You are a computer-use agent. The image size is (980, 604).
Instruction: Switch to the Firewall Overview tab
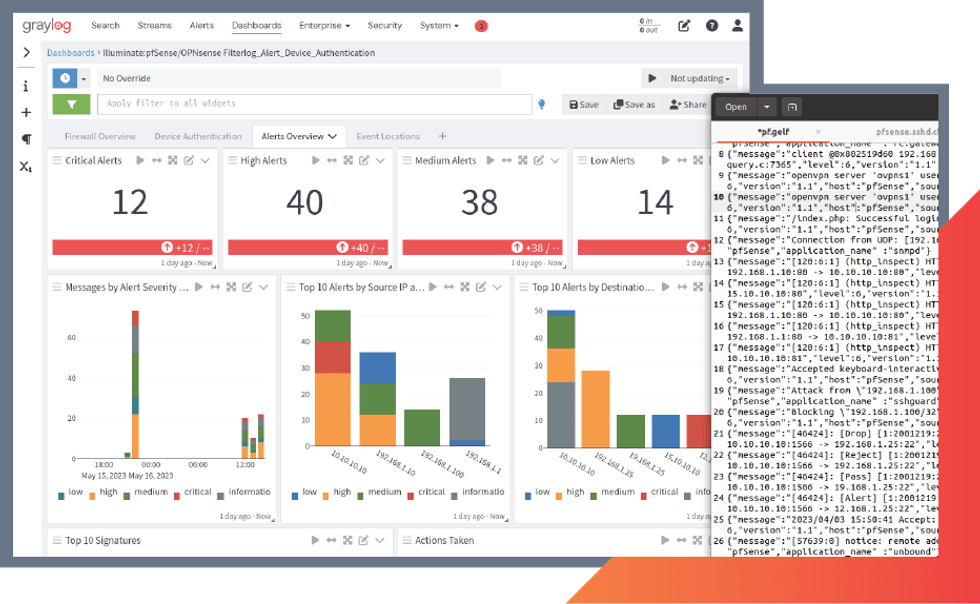point(100,136)
